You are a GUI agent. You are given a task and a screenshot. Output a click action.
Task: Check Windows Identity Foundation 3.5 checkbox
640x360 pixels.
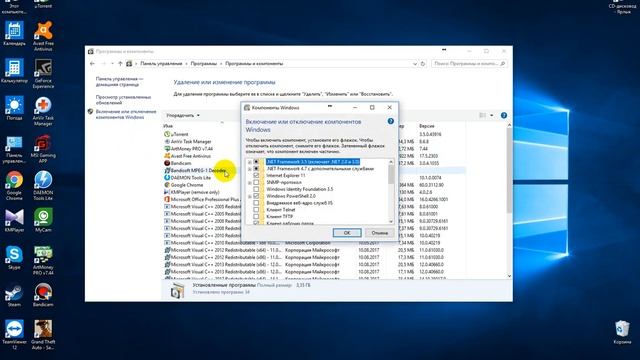[x=256, y=189]
